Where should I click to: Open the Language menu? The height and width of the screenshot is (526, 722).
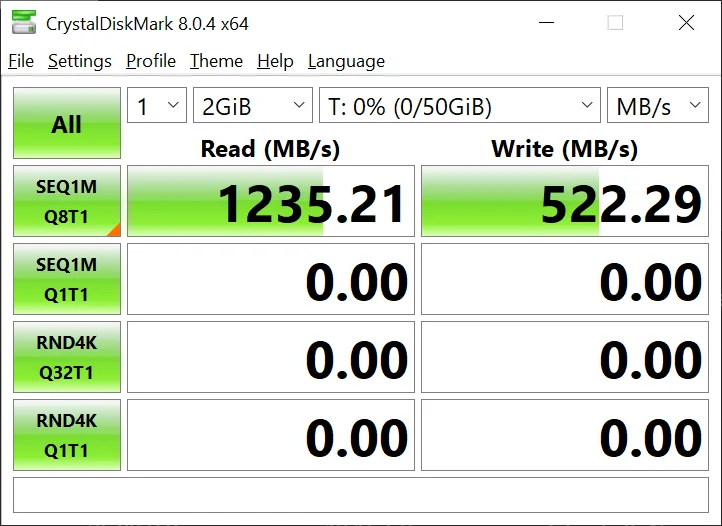pyautogui.click(x=346, y=61)
